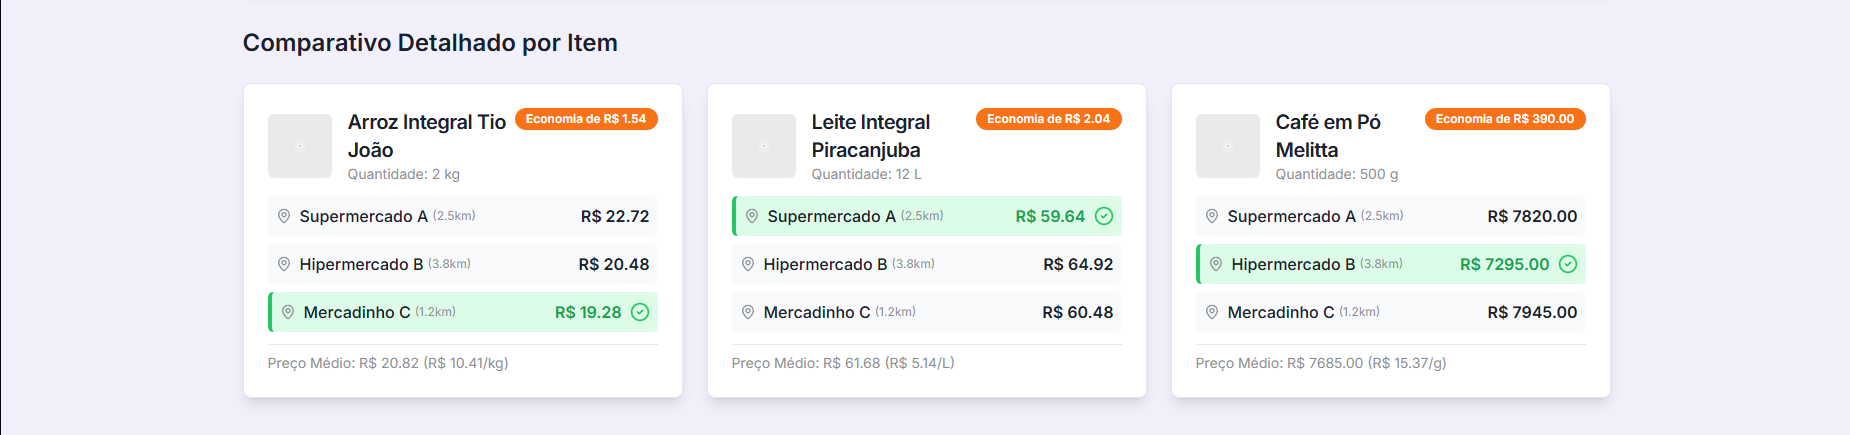Click the Leite Integral Piracanjuba title
The width and height of the screenshot is (1850, 435).
tap(871, 136)
